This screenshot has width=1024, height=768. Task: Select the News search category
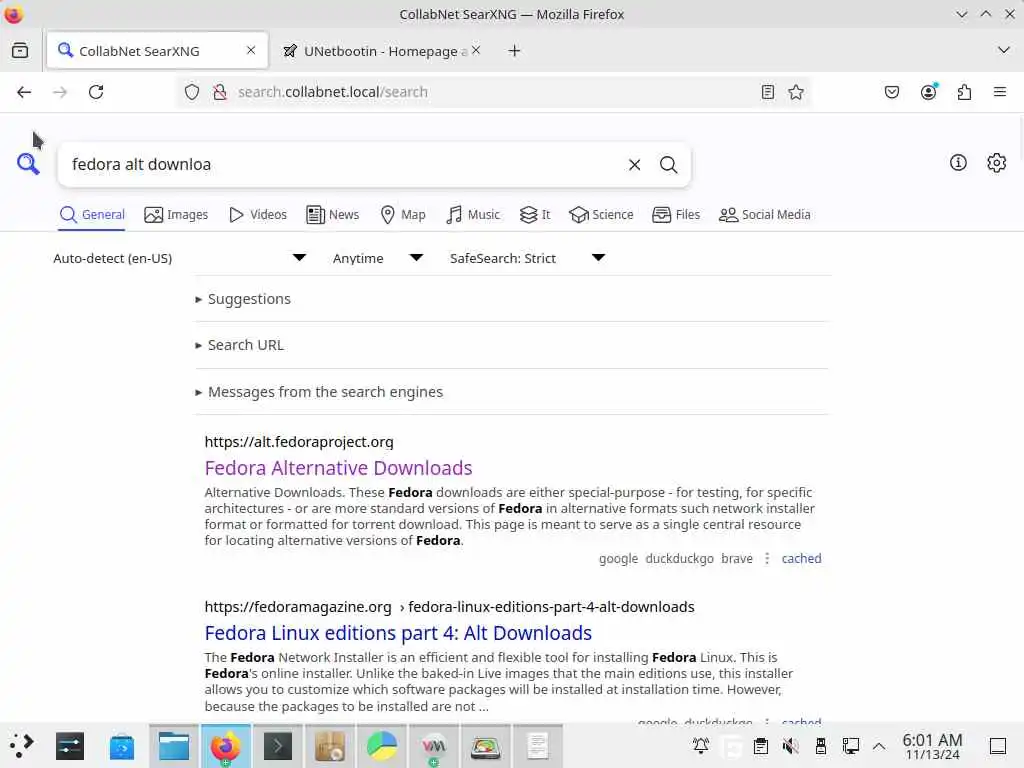tap(332, 215)
